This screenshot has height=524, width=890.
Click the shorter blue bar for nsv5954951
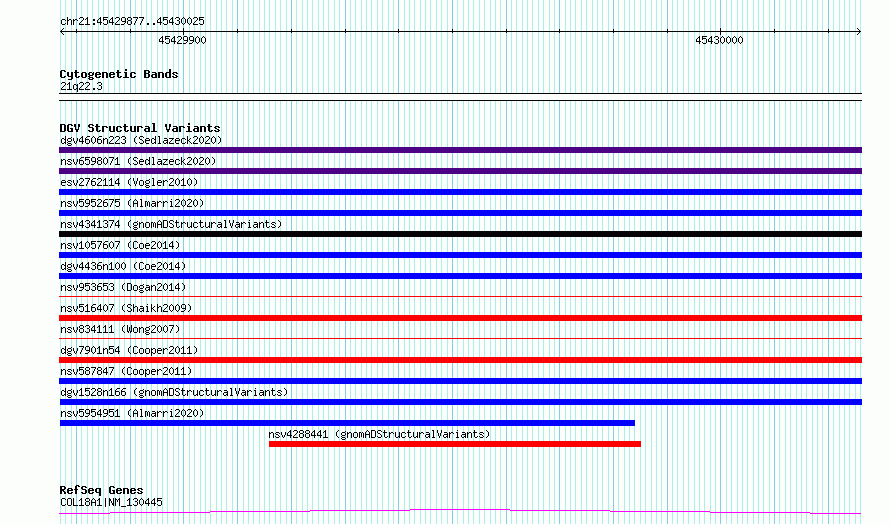(347, 423)
